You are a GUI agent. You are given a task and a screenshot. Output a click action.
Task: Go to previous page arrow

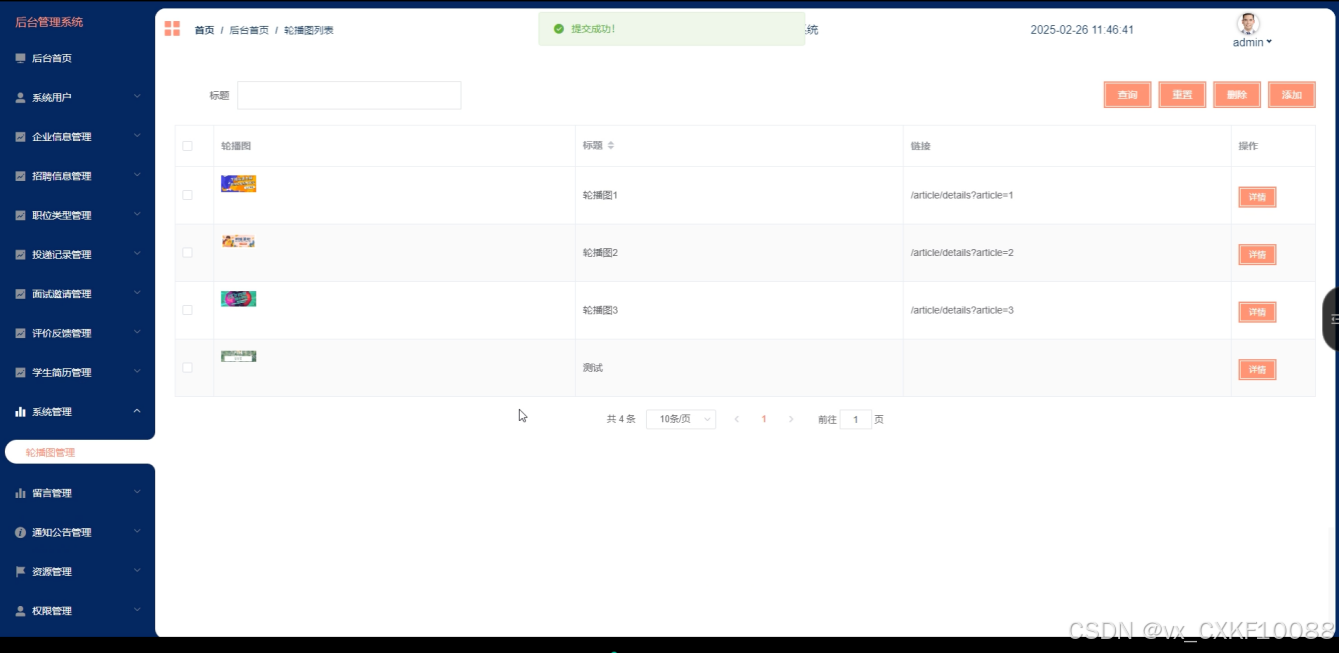coord(737,419)
